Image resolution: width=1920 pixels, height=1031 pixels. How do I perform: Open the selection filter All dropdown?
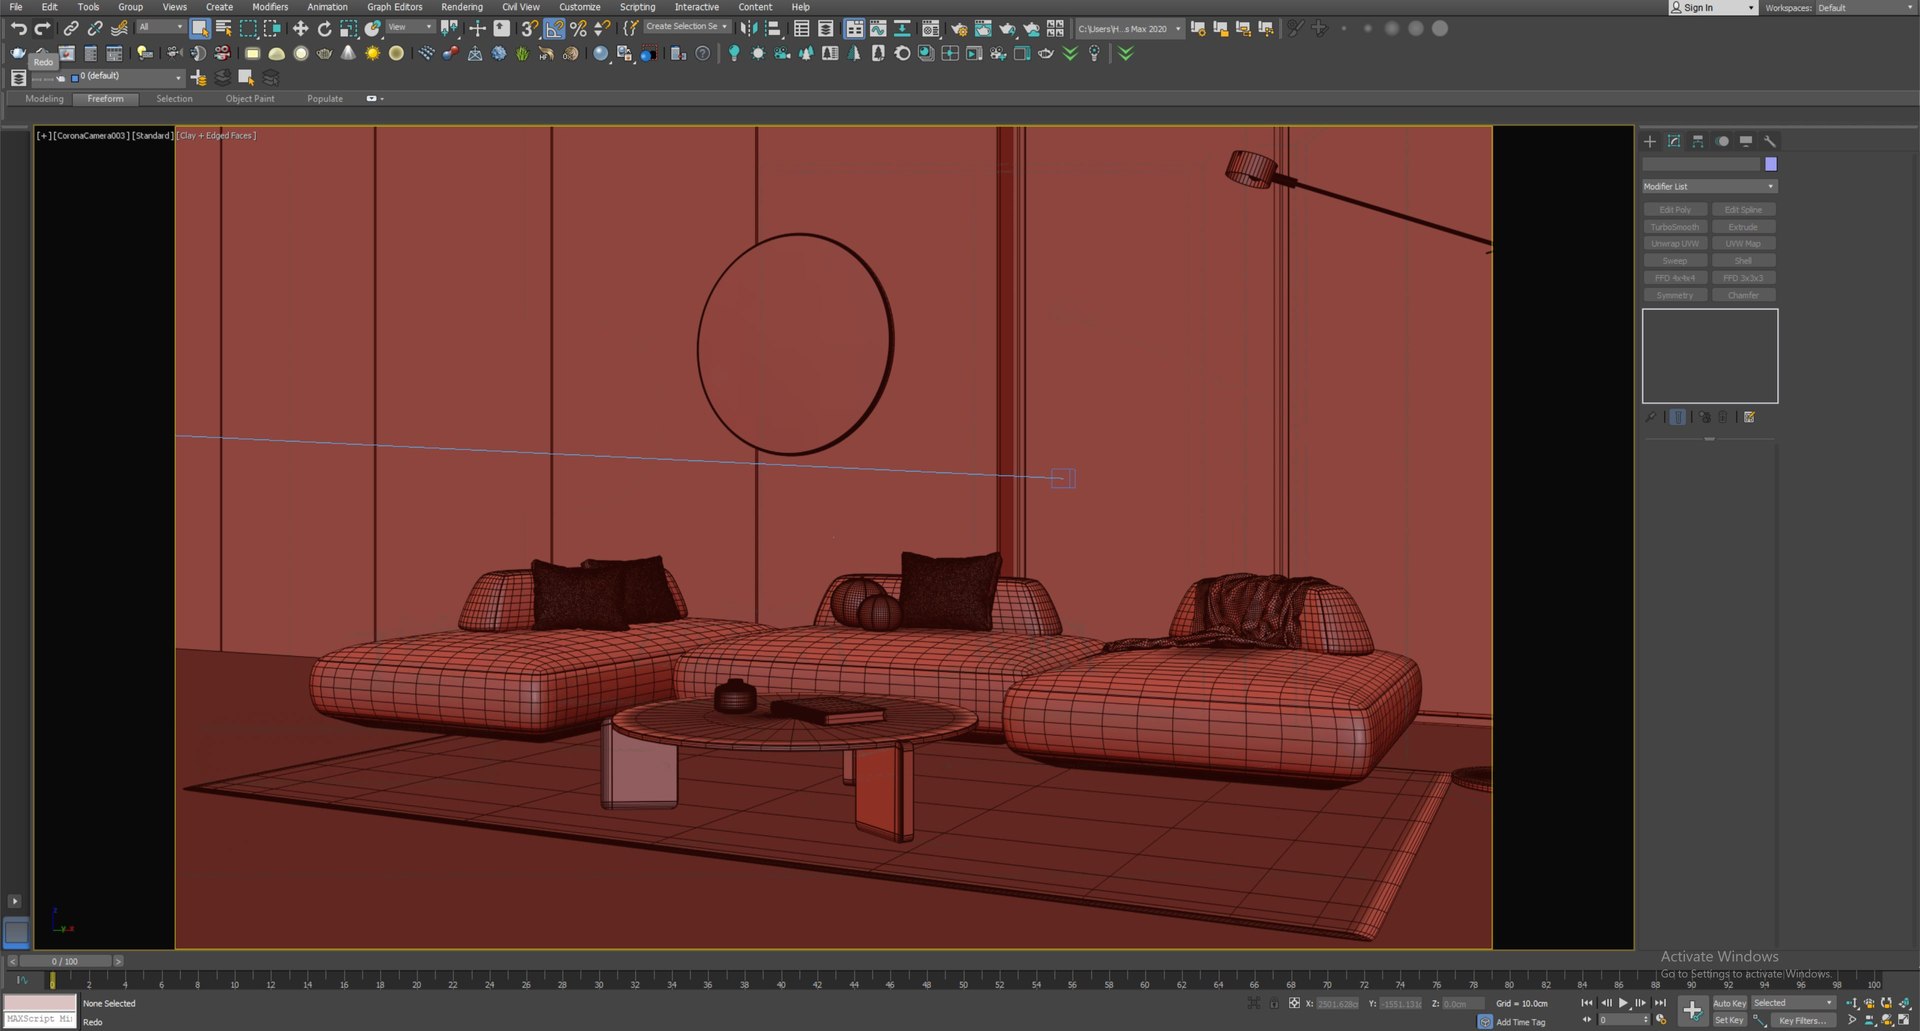pyautogui.click(x=160, y=27)
